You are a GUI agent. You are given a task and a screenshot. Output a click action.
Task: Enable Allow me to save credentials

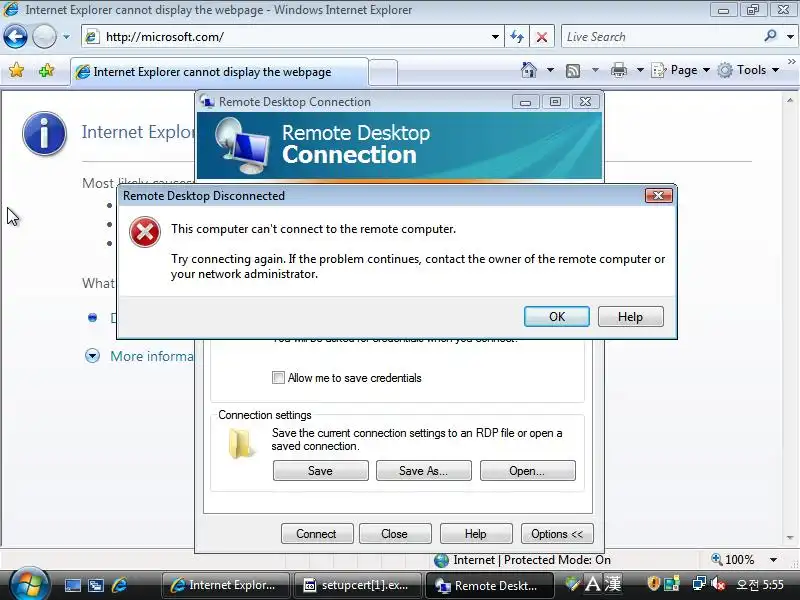tap(278, 378)
